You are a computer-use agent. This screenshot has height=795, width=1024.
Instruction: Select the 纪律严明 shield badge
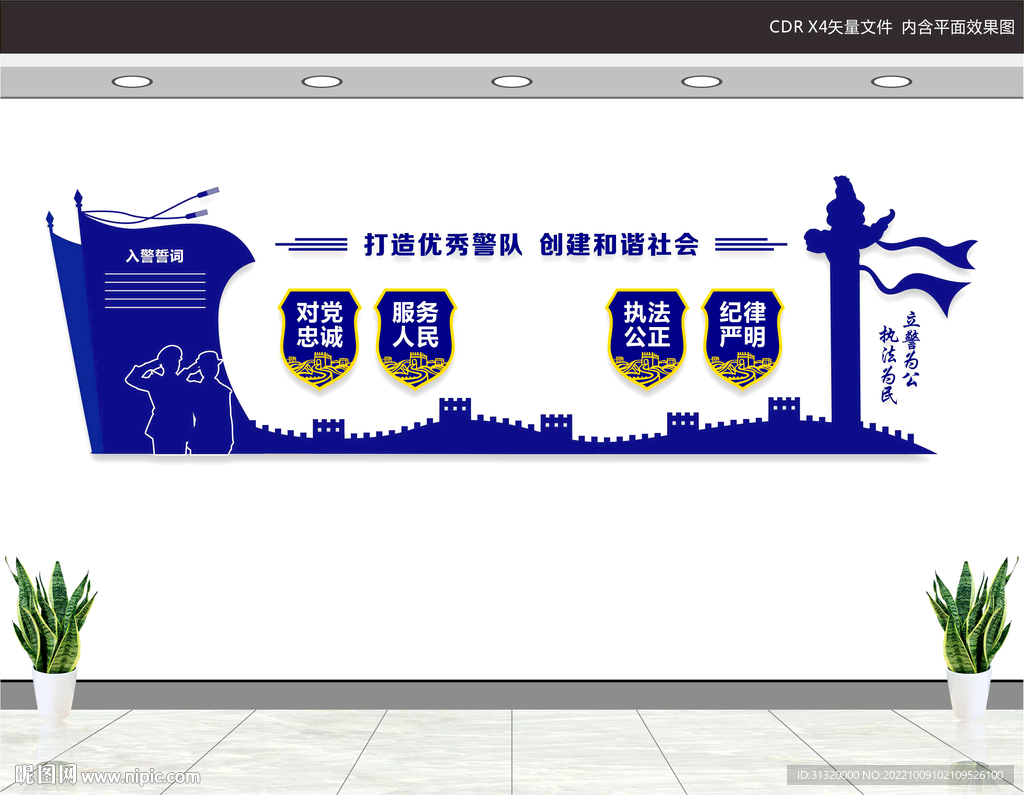(743, 338)
